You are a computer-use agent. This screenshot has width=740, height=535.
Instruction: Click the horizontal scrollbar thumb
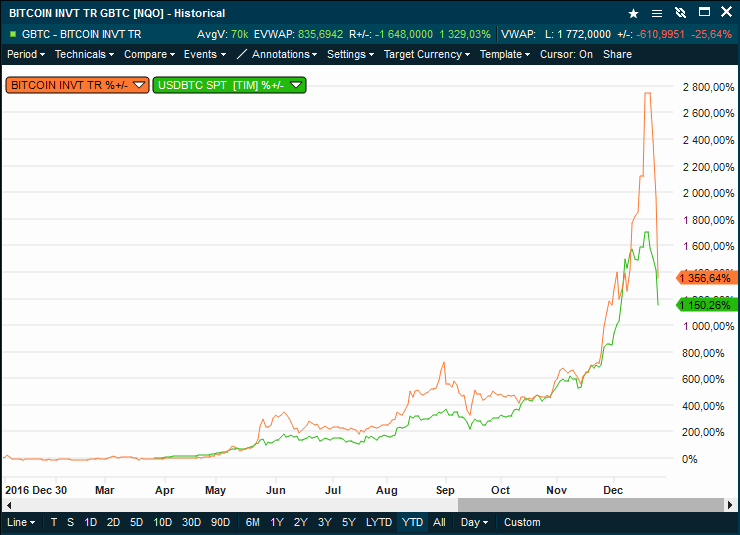point(591,505)
